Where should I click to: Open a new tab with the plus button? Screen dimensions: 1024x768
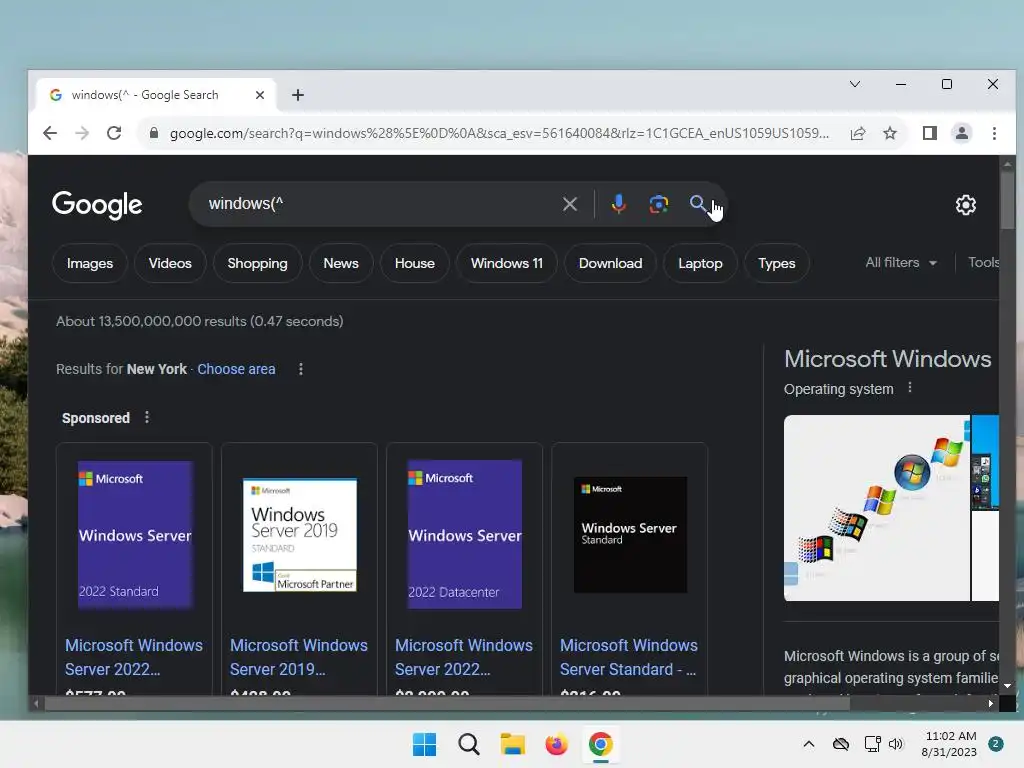[x=298, y=95]
